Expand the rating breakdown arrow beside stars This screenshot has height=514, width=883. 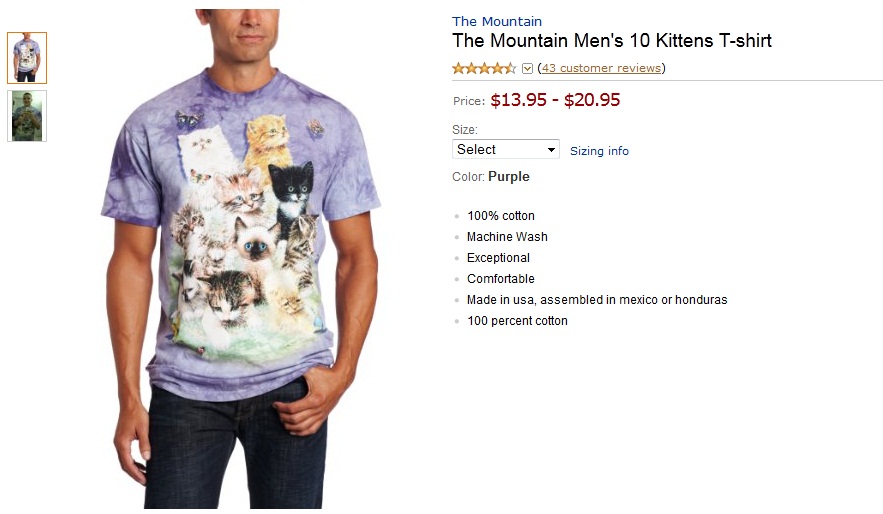[528, 69]
